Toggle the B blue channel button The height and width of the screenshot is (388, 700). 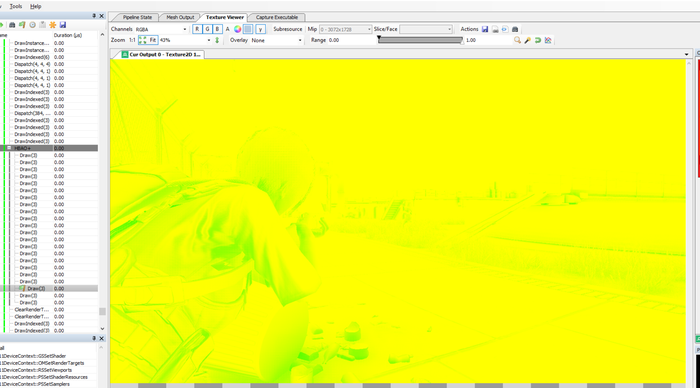click(217, 29)
